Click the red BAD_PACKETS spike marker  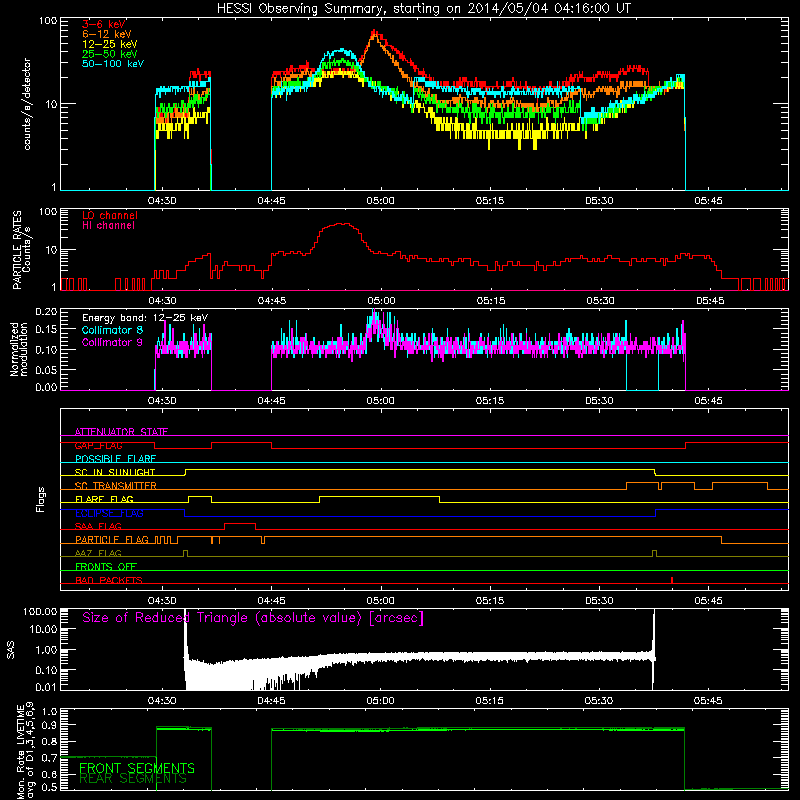pos(672,580)
